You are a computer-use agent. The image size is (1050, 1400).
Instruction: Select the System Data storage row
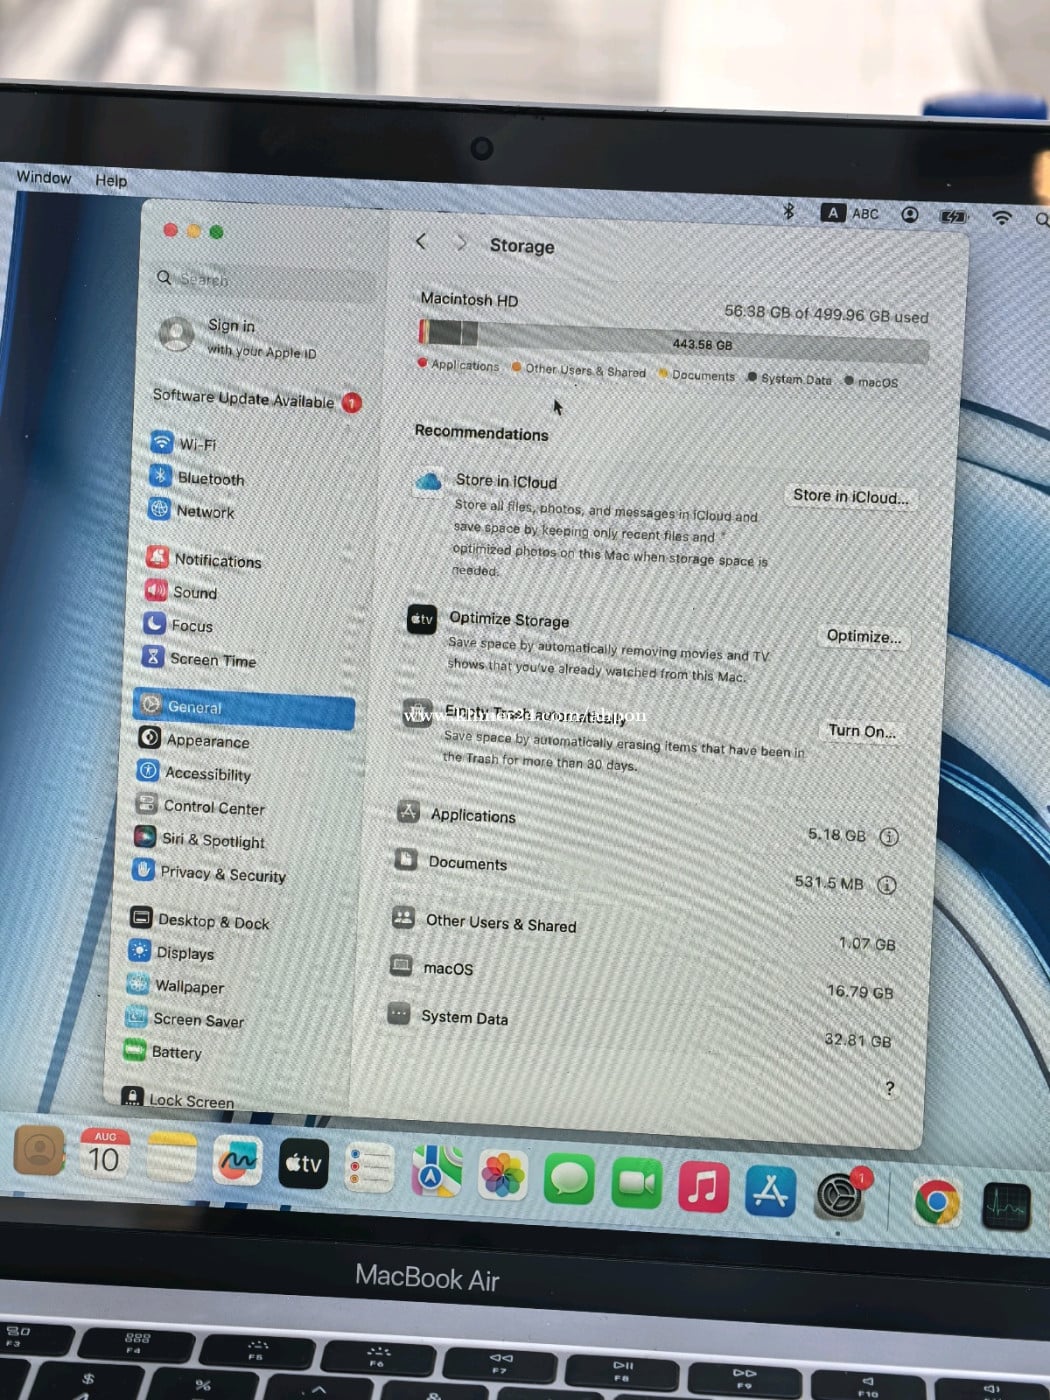(x=640, y=1028)
